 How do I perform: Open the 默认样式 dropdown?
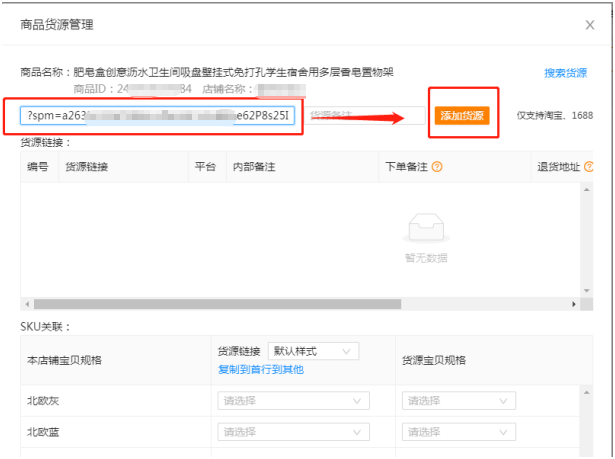313,352
